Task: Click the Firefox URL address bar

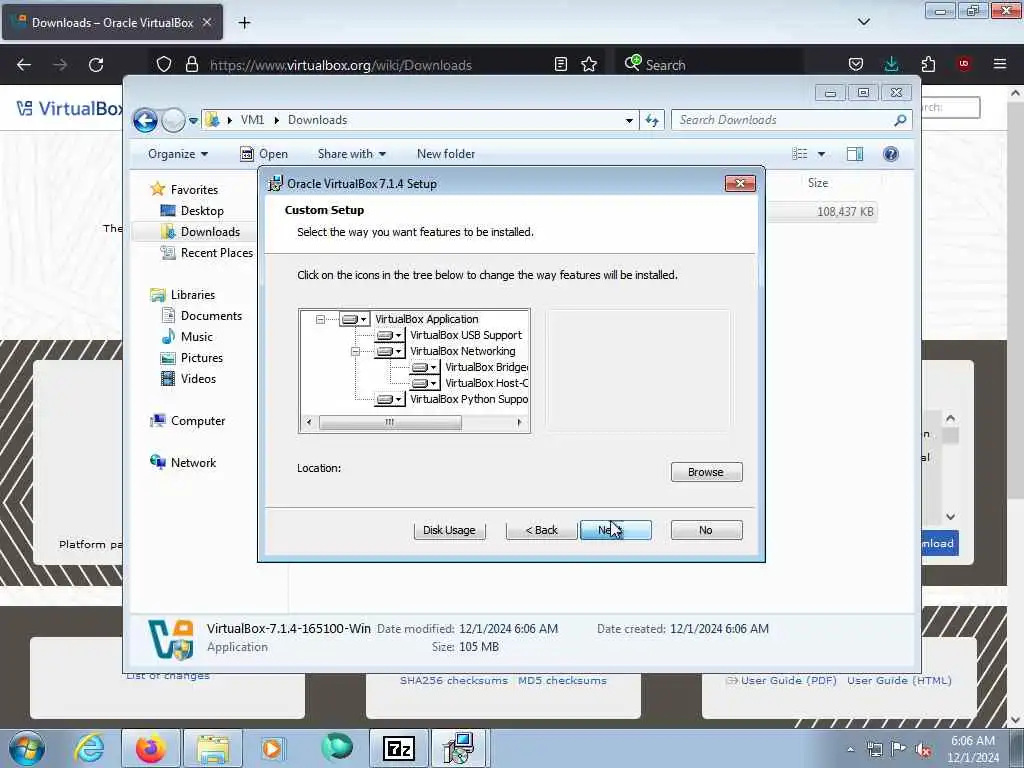Action: pyautogui.click(x=340, y=65)
